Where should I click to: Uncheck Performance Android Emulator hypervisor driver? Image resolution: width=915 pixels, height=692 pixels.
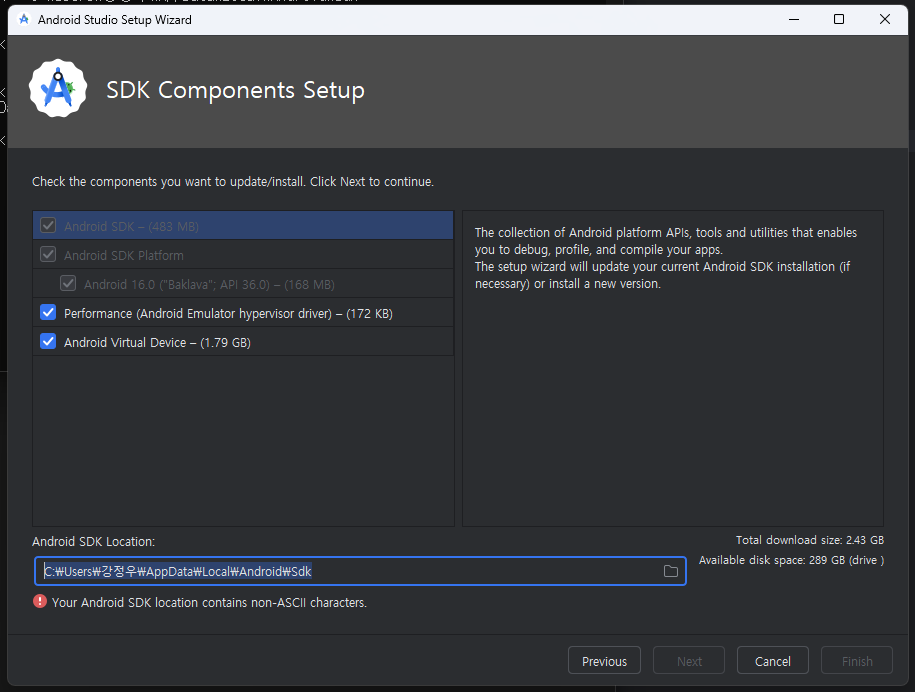point(48,313)
